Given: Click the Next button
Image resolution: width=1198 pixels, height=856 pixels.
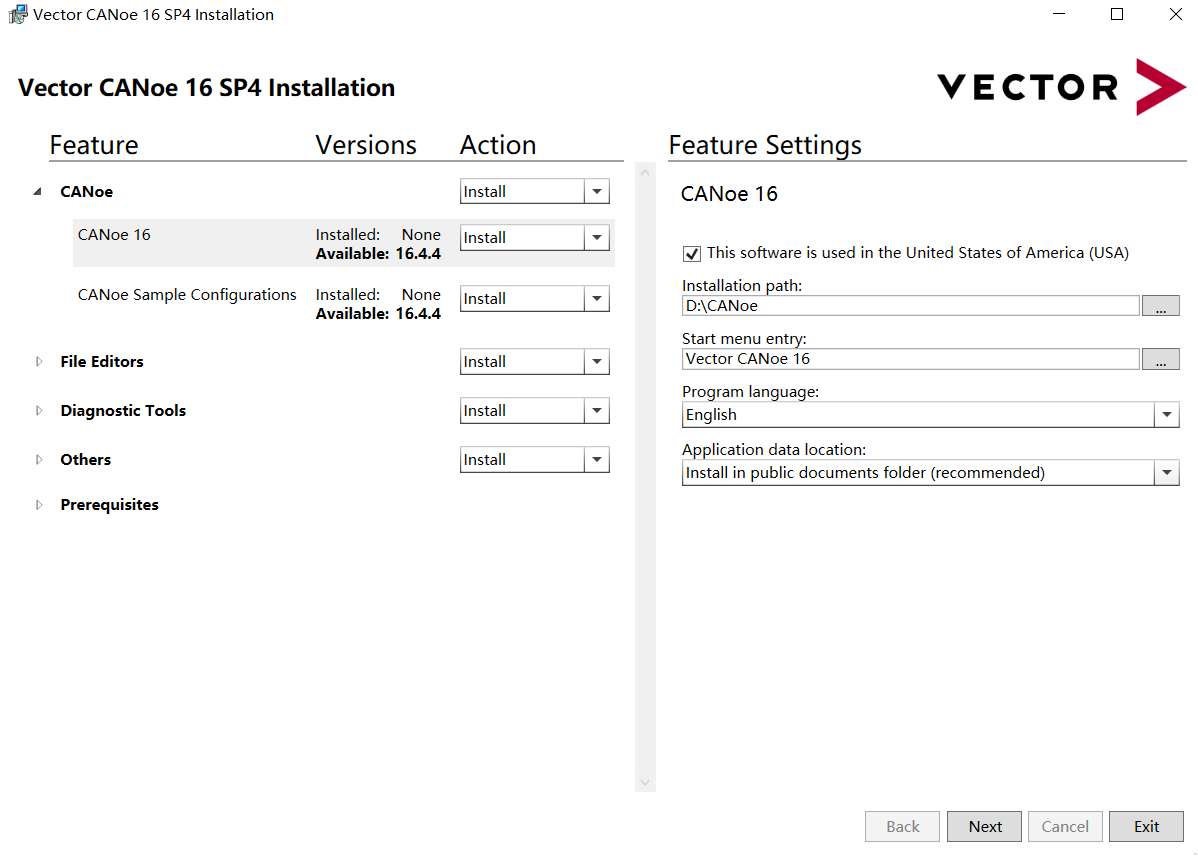Looking at the screenshot, I should tap(984, 827).
